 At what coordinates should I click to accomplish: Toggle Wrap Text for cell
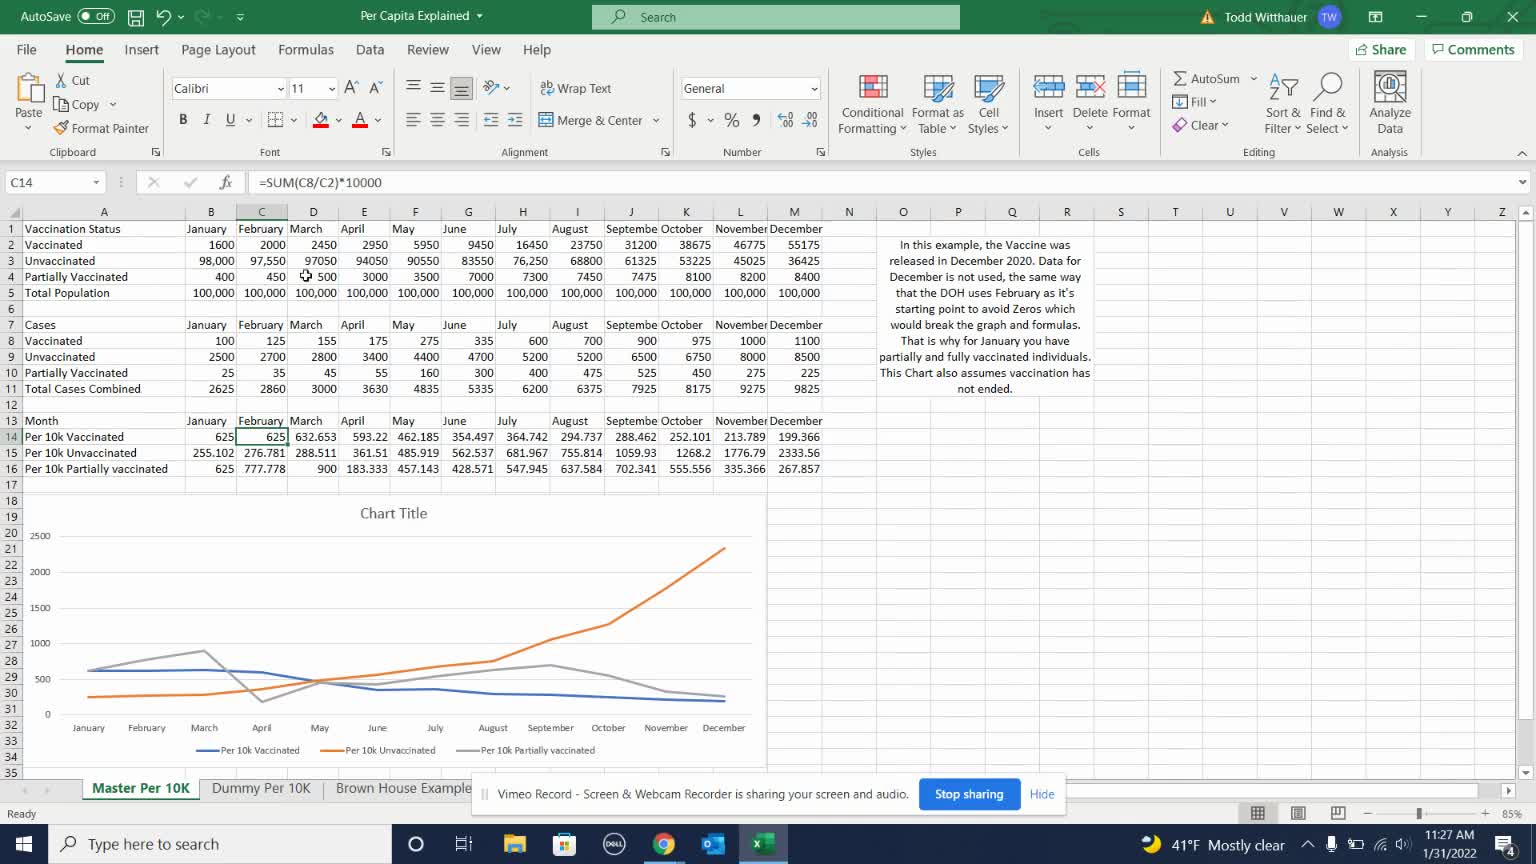tap(576, 88)
